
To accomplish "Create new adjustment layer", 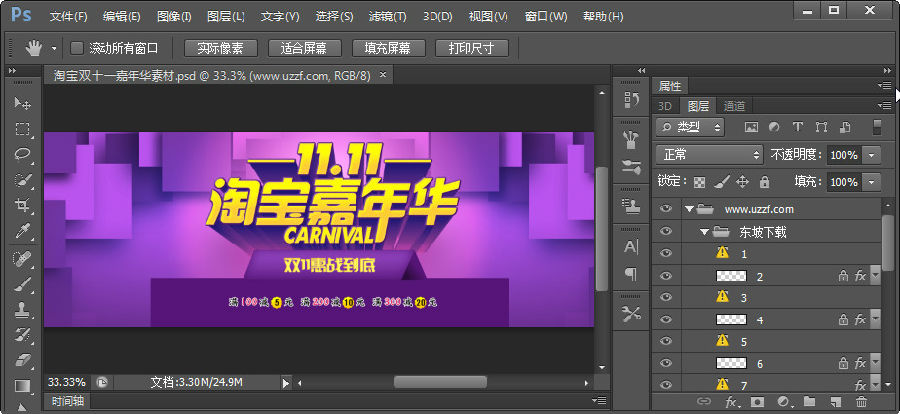I will click(783, 402).
